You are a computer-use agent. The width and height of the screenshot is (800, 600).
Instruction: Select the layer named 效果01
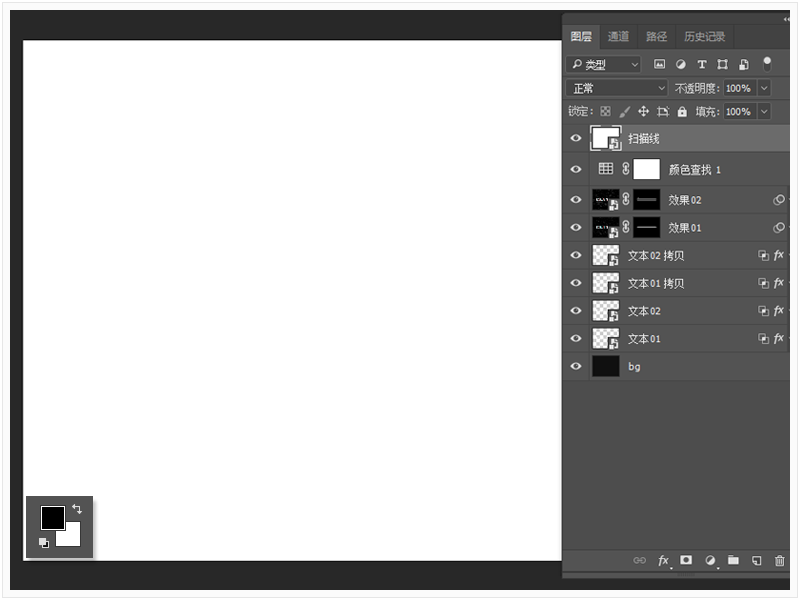click(677, 227)
